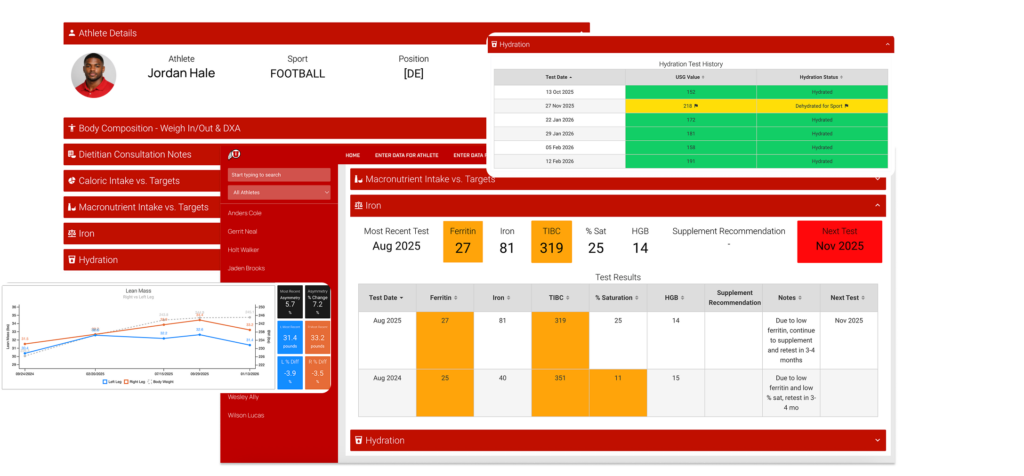Click the Body Composition figure icon
This screenshot has width=1024, height=476.
pos(71,128)
